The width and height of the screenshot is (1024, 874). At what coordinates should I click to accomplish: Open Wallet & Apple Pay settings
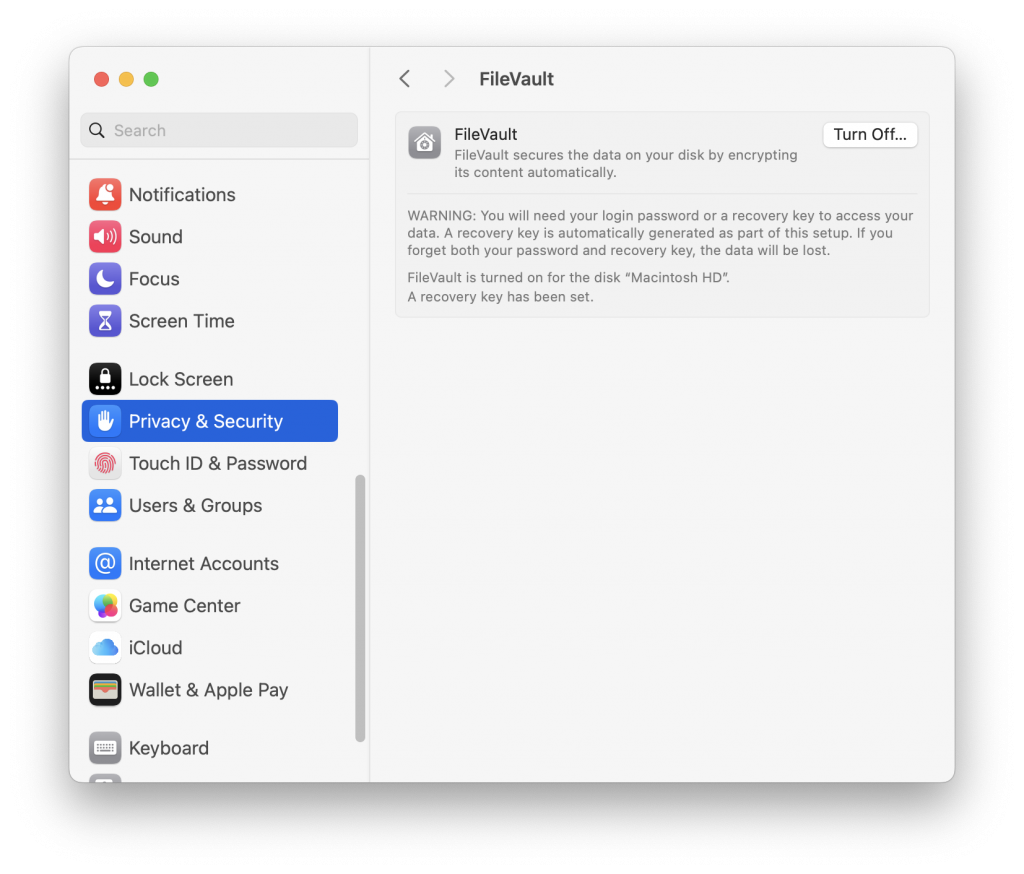tap(208, 690)
